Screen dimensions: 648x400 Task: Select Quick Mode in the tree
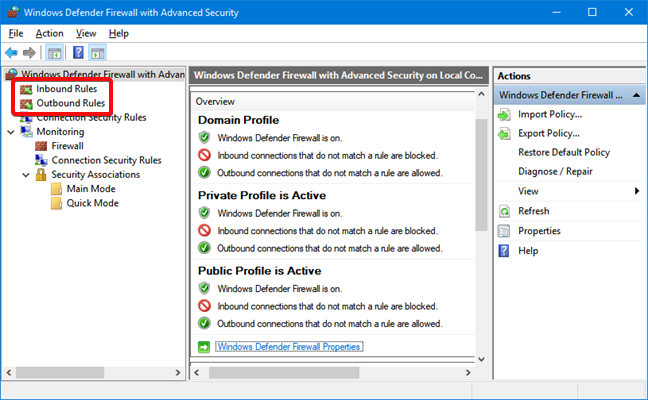pos(93,203)
